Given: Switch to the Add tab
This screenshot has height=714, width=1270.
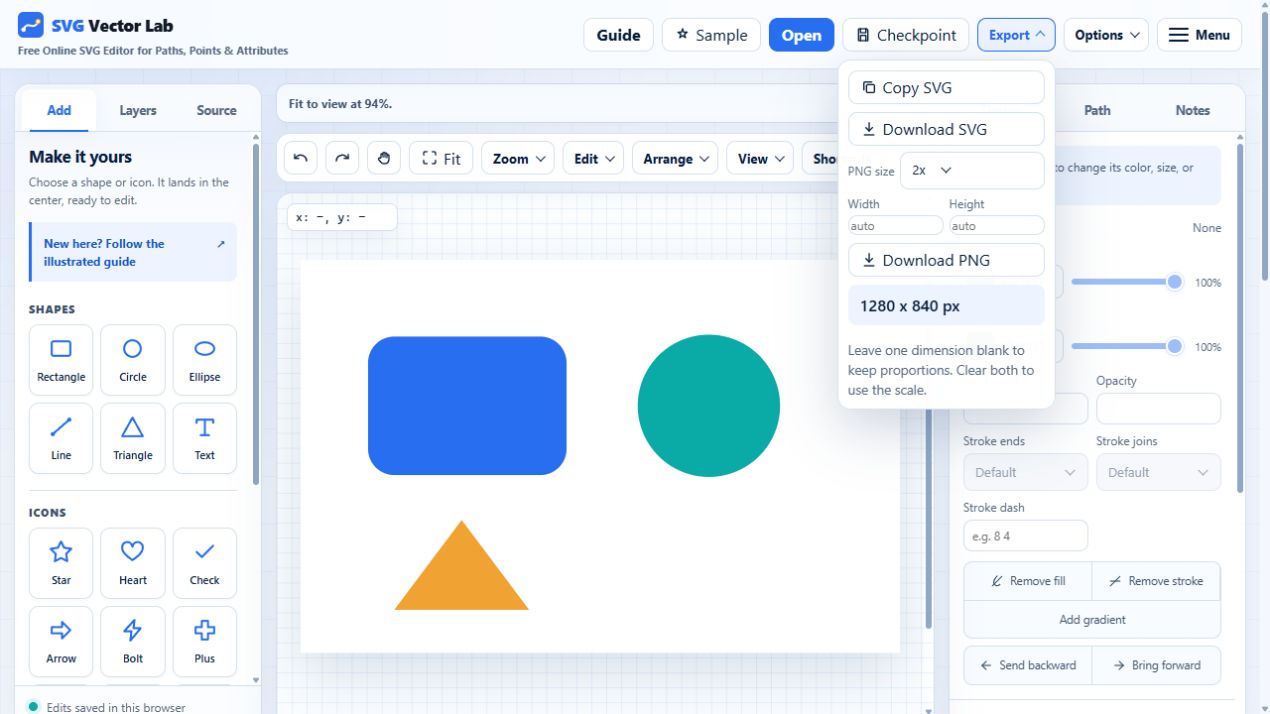Looking at the screenshot, I should (x=59, y=110).
